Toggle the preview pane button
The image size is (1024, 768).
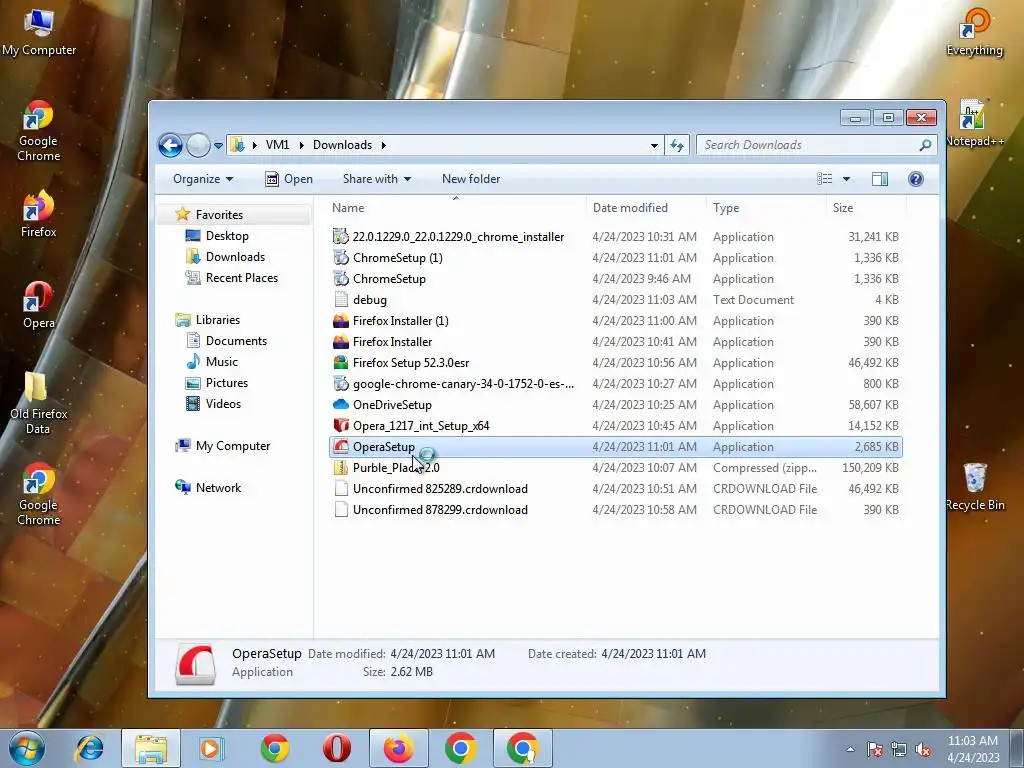point(880,179)
